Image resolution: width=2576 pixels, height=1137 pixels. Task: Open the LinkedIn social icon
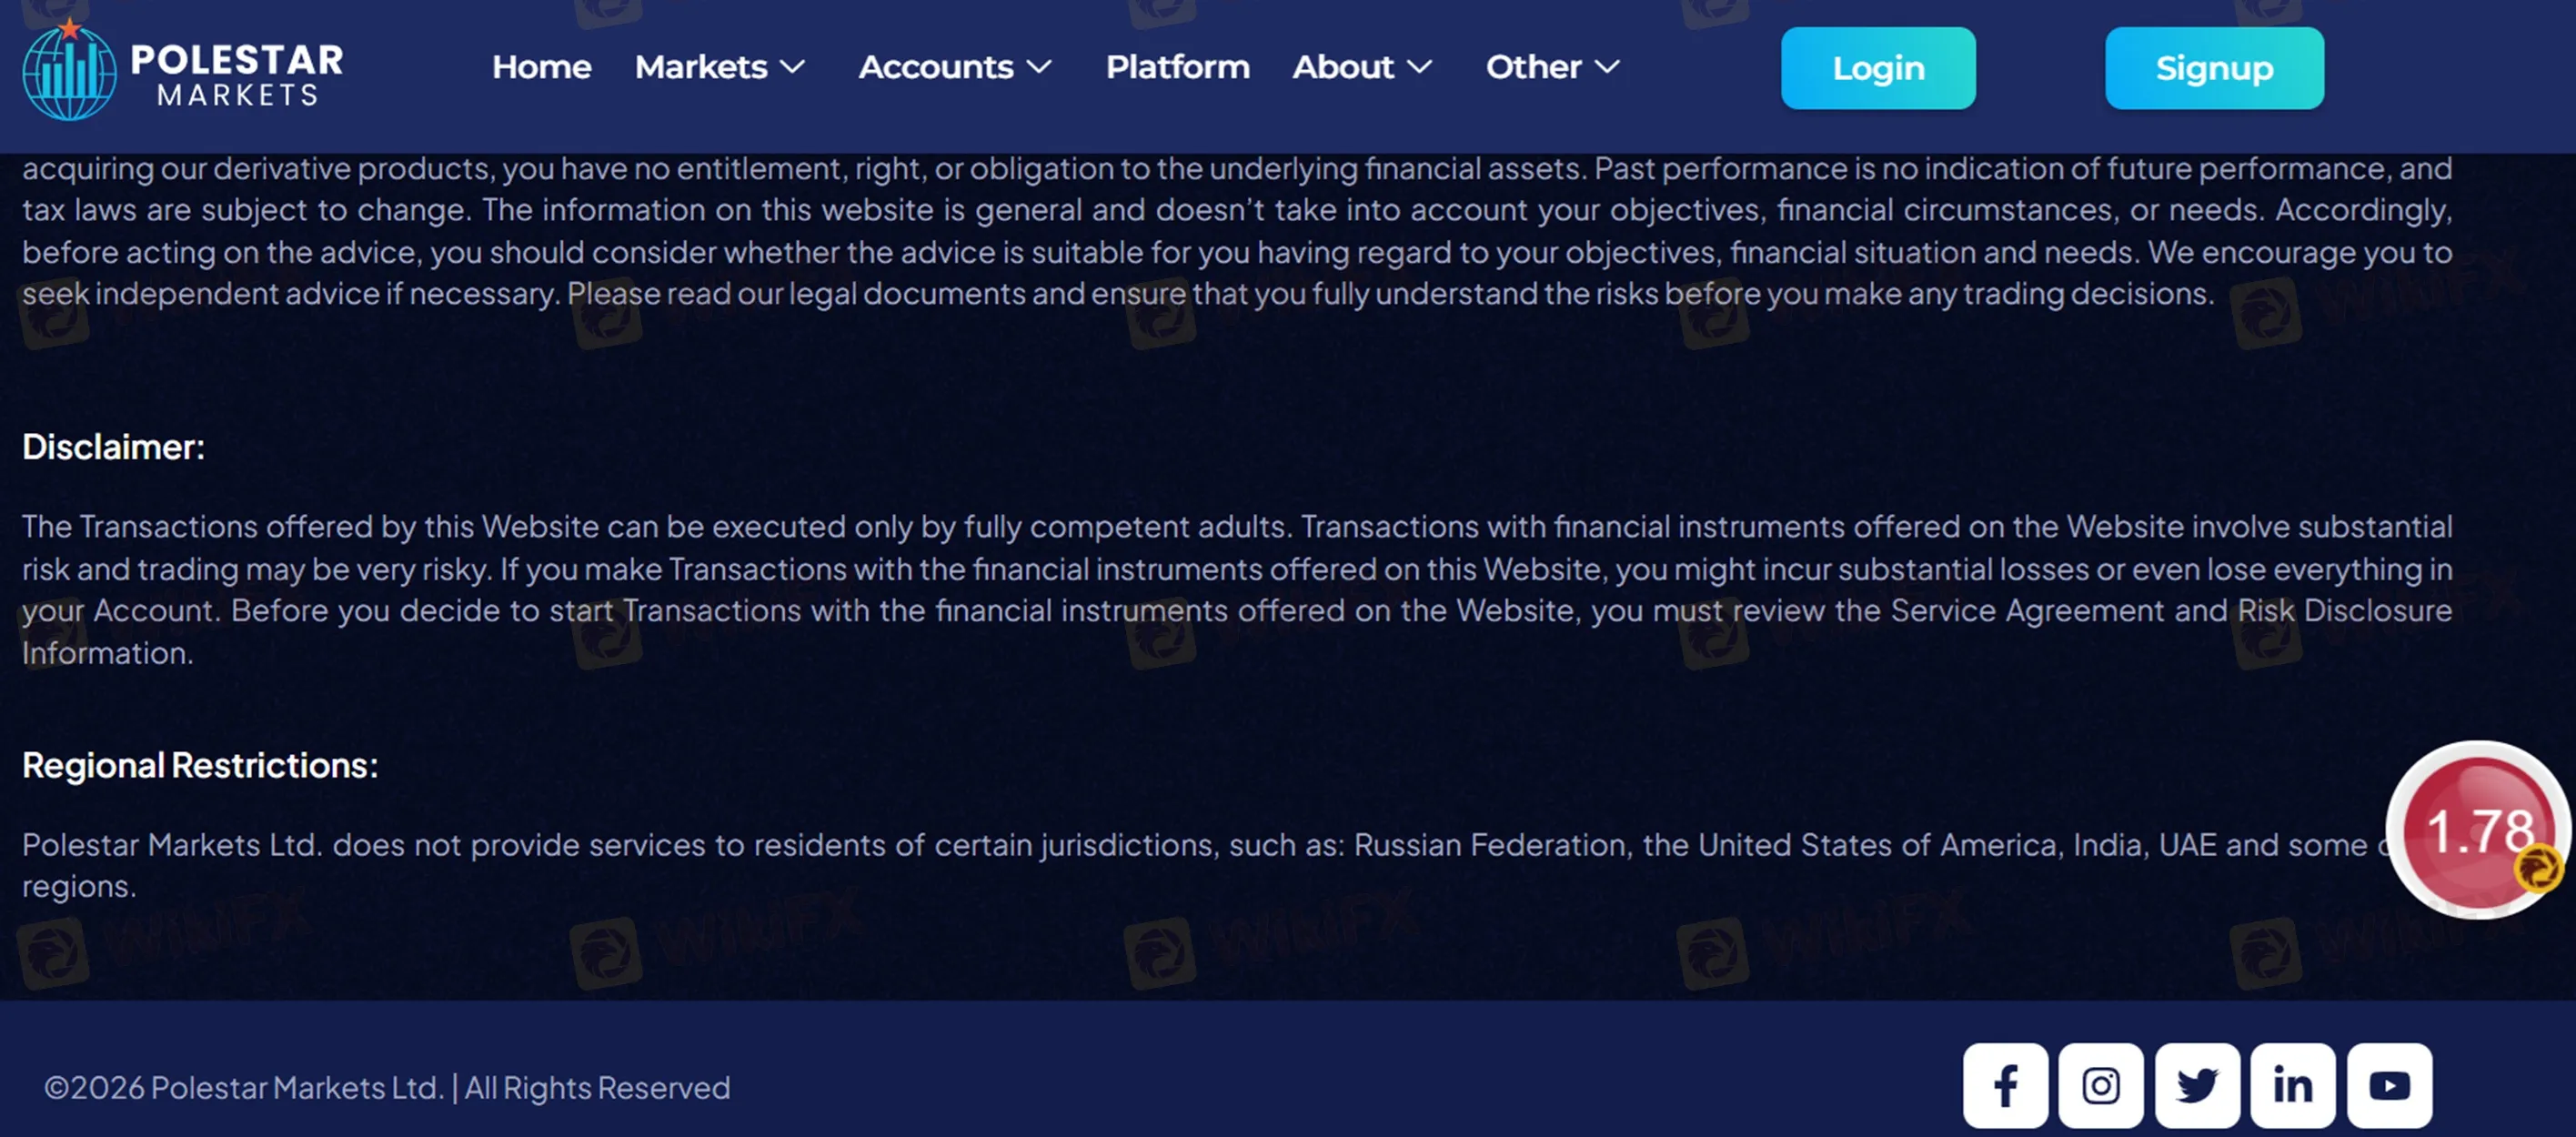(2293, 1085)
